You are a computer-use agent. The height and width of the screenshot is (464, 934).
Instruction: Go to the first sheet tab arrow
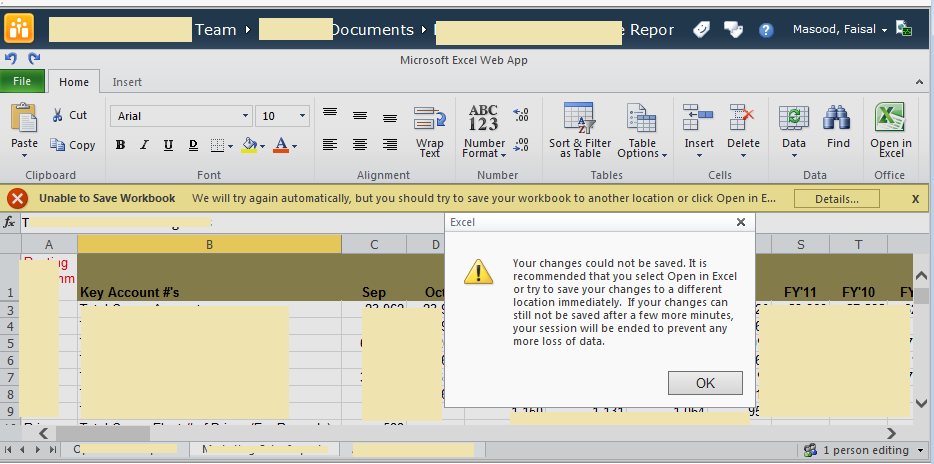(x=7, y=450)
